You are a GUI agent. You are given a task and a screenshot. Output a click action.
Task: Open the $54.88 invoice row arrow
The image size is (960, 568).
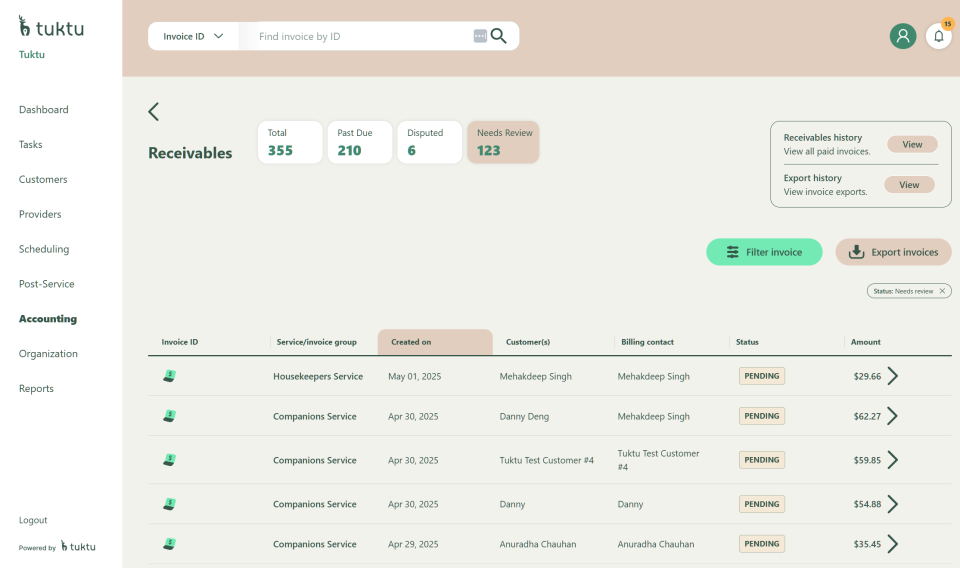[x=893, y=504]
